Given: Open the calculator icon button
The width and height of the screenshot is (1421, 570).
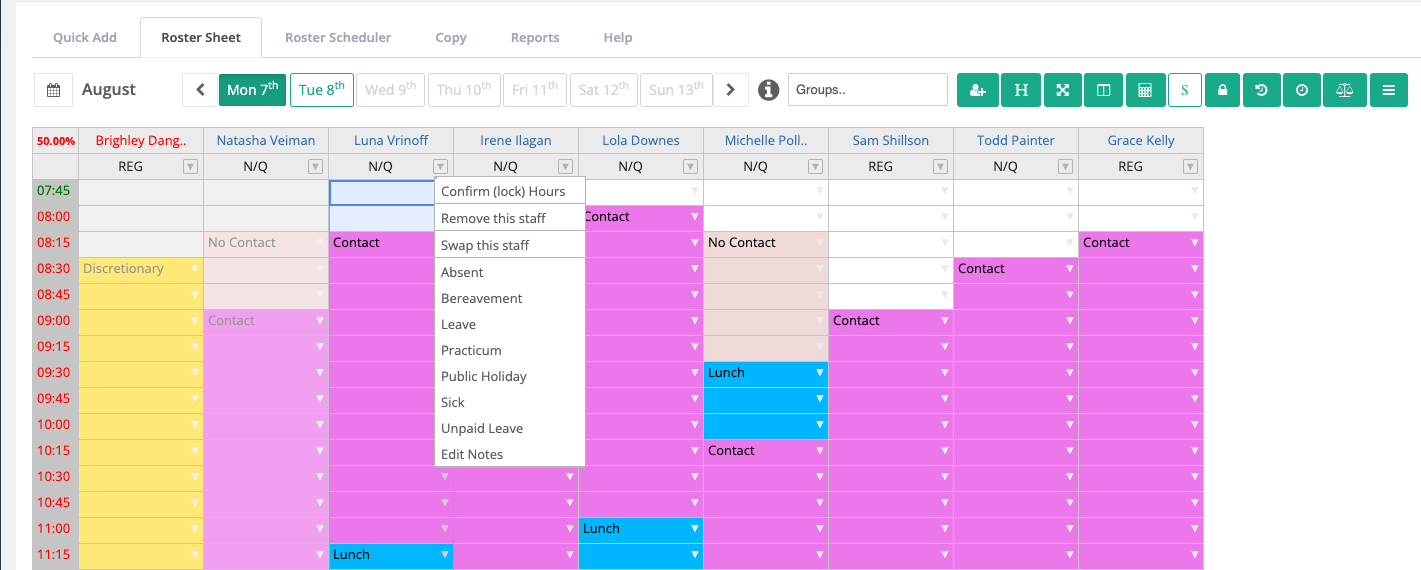Looking at the screenshot, I should [1145, 90].
